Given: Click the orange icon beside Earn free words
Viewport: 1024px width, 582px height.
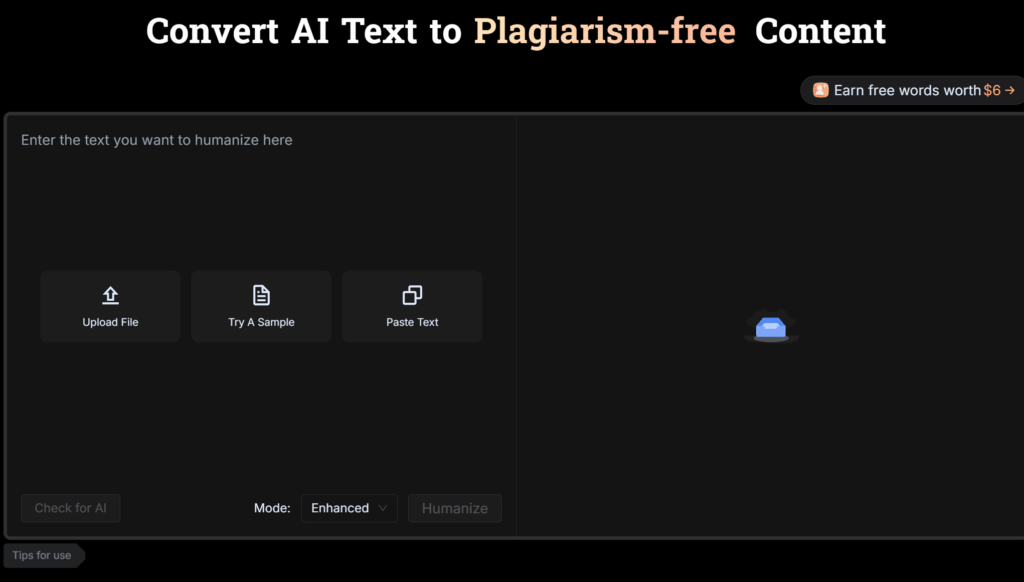Looking at the screenshot, I should (x=821, y=90).
